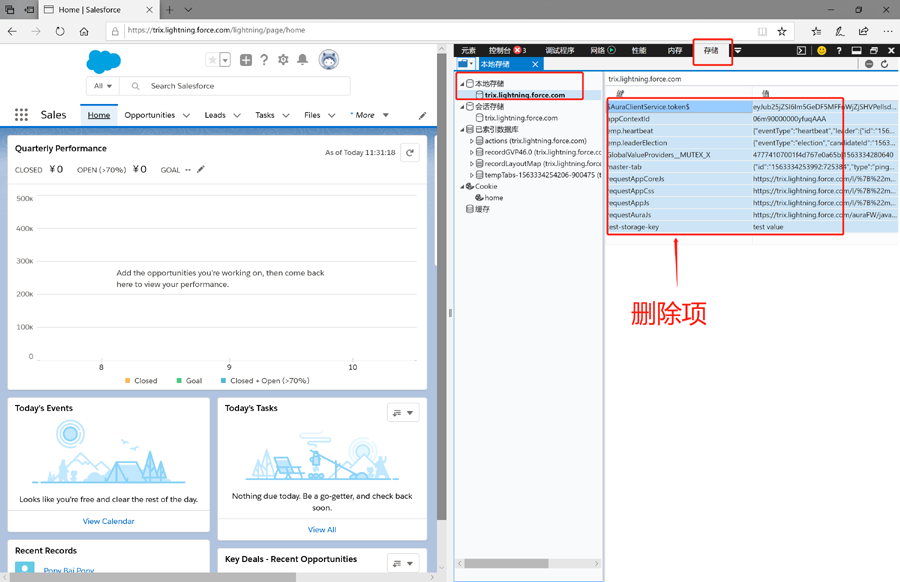Viewport: 900px width, 582px height.
Task: Share this page from the browser toolbar
Action: tap(864, 32)
